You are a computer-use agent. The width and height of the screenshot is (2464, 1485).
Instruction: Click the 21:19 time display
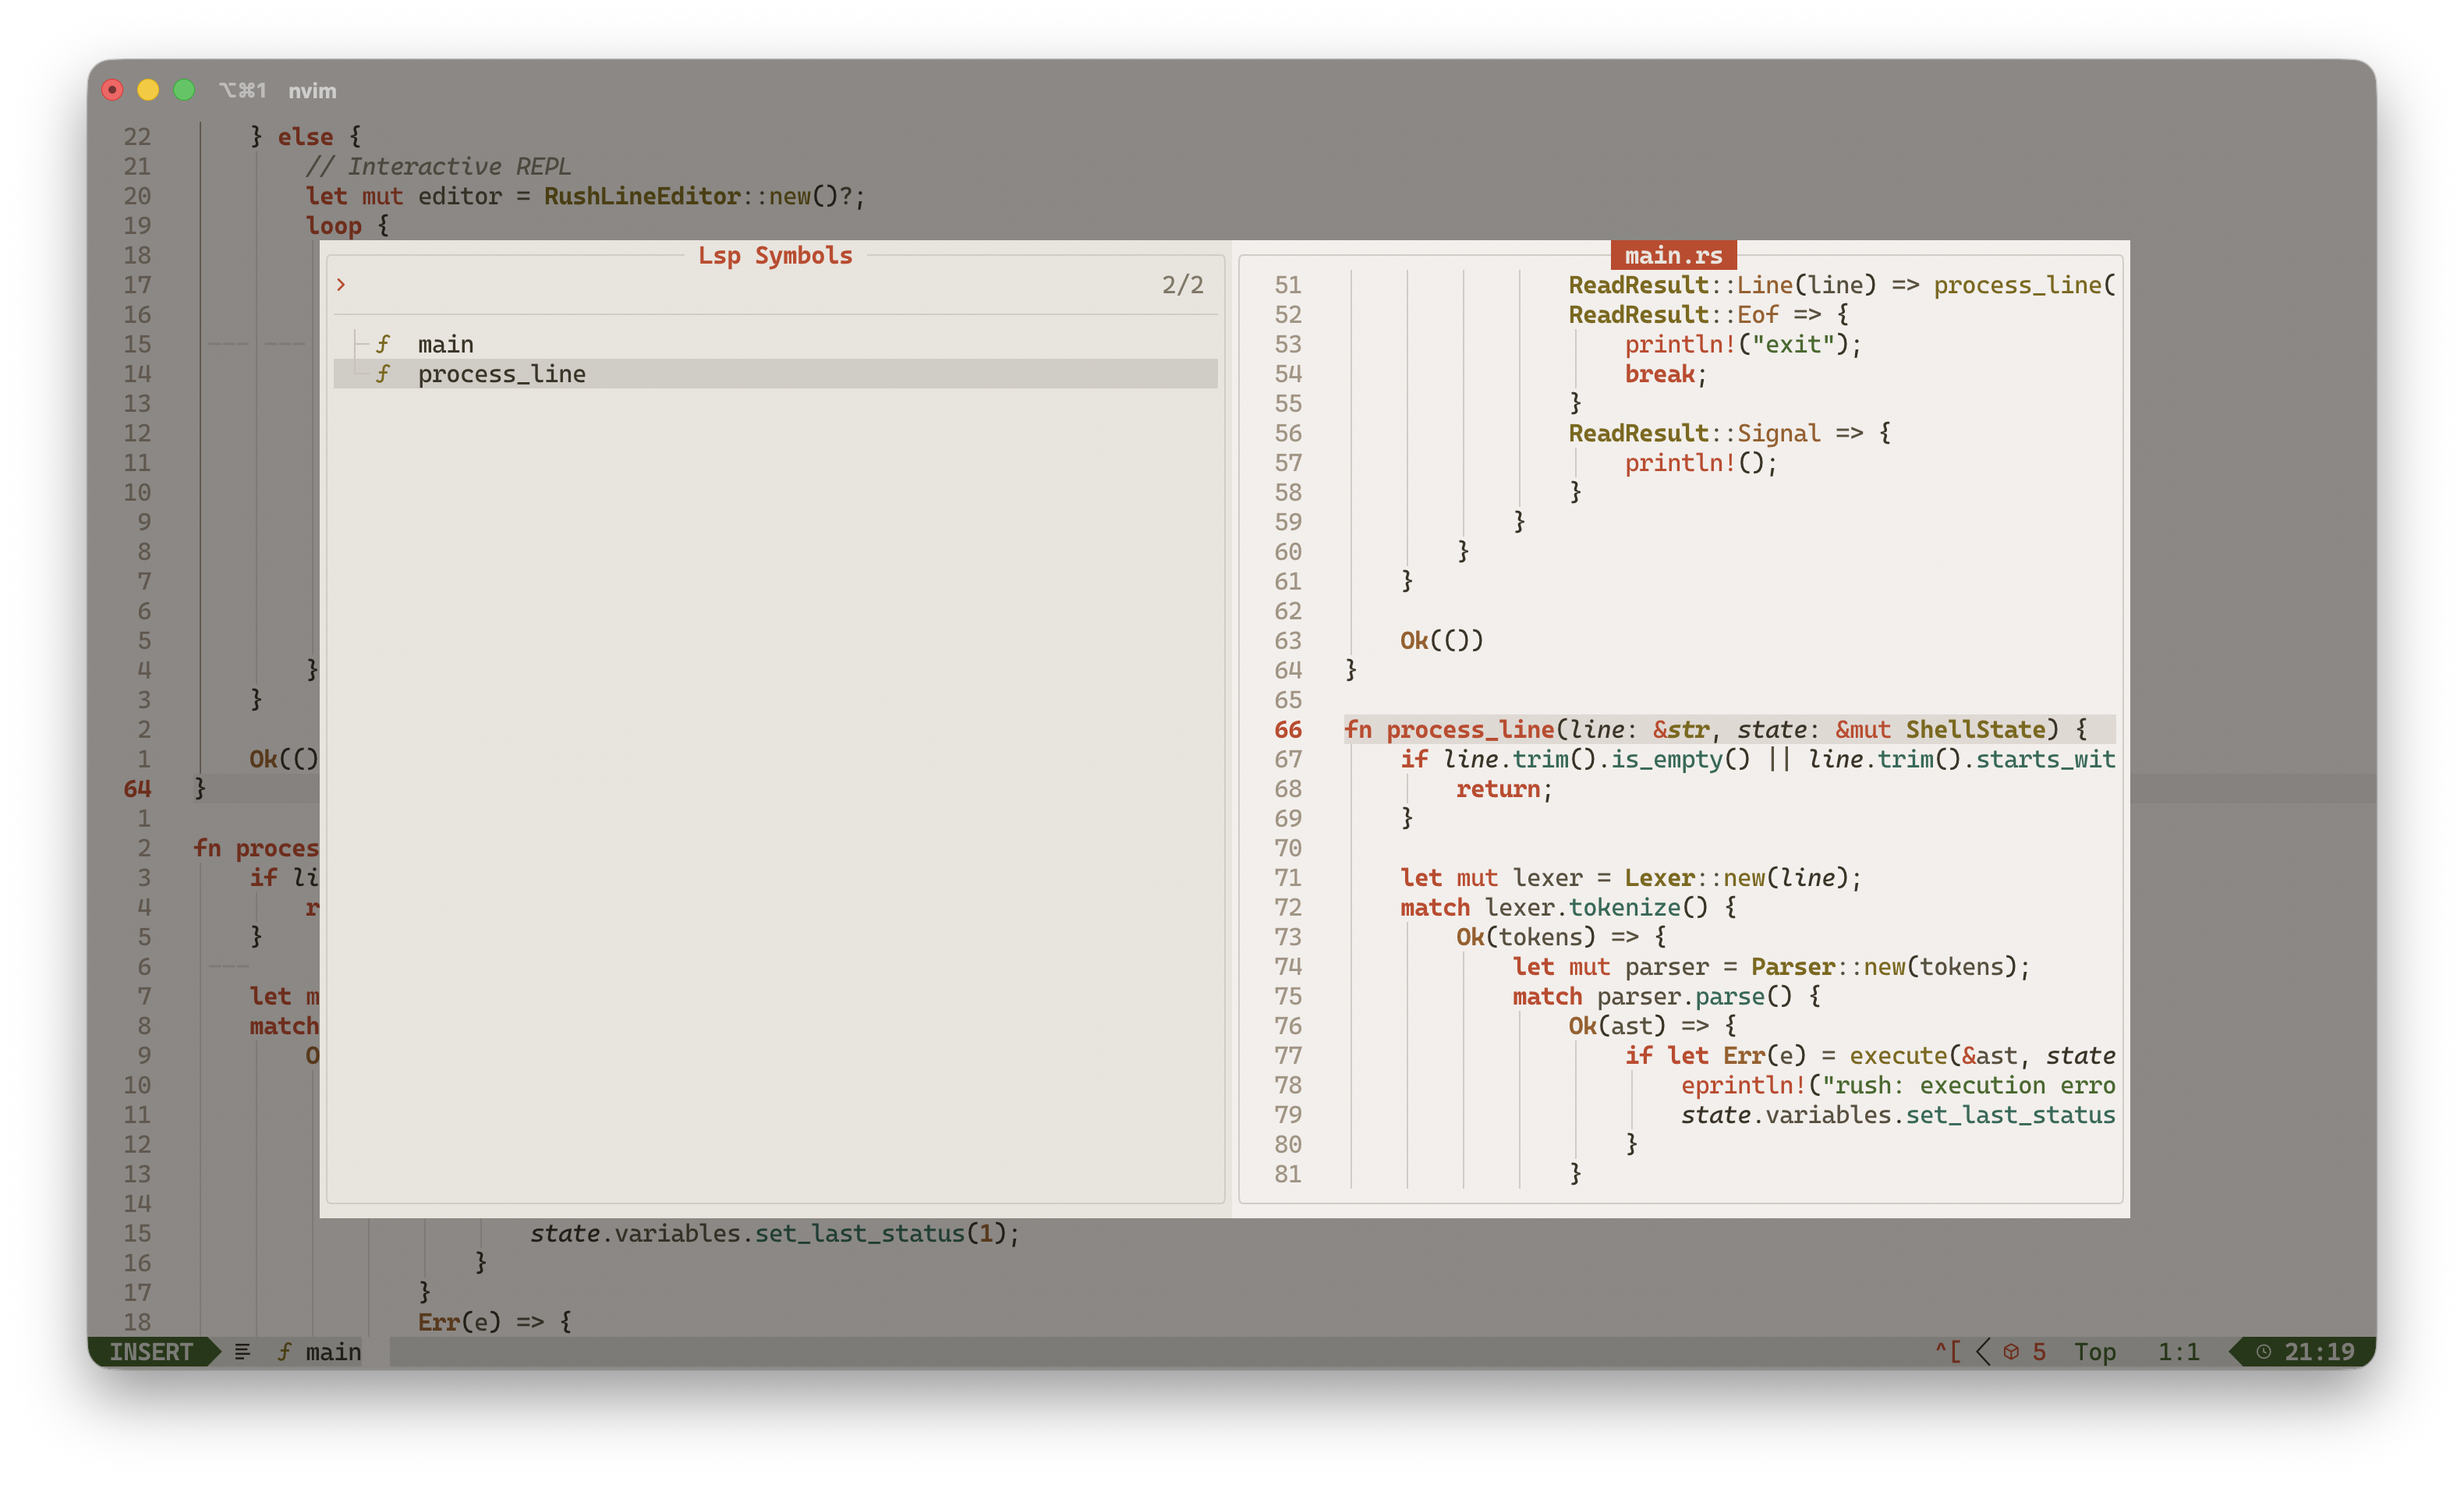2319,1352
